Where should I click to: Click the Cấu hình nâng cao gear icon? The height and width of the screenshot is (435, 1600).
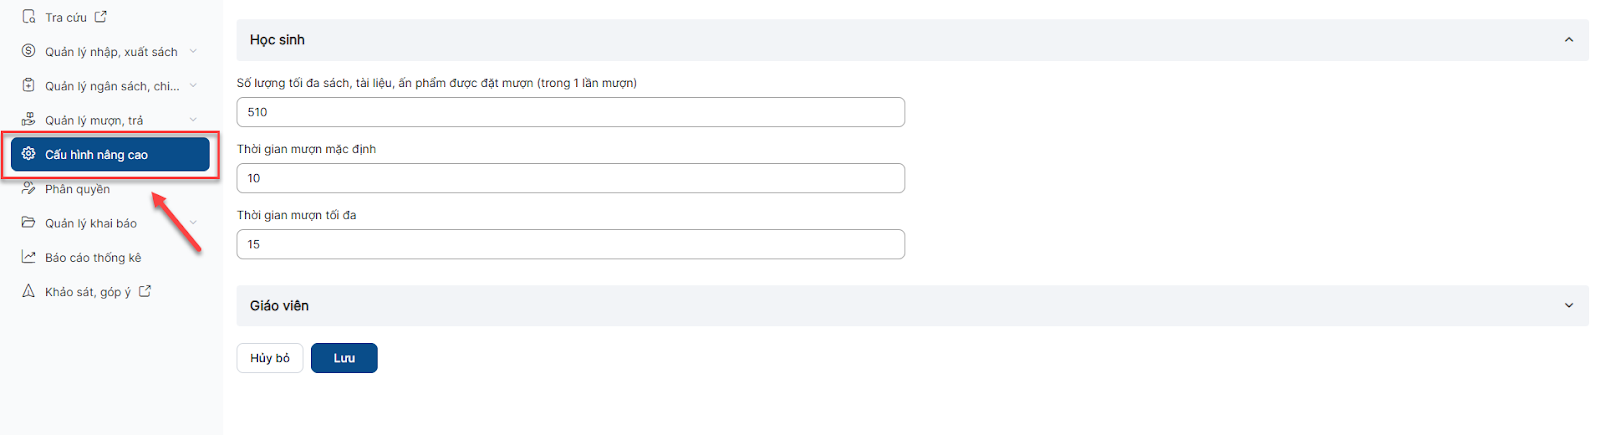coord(29,154)
